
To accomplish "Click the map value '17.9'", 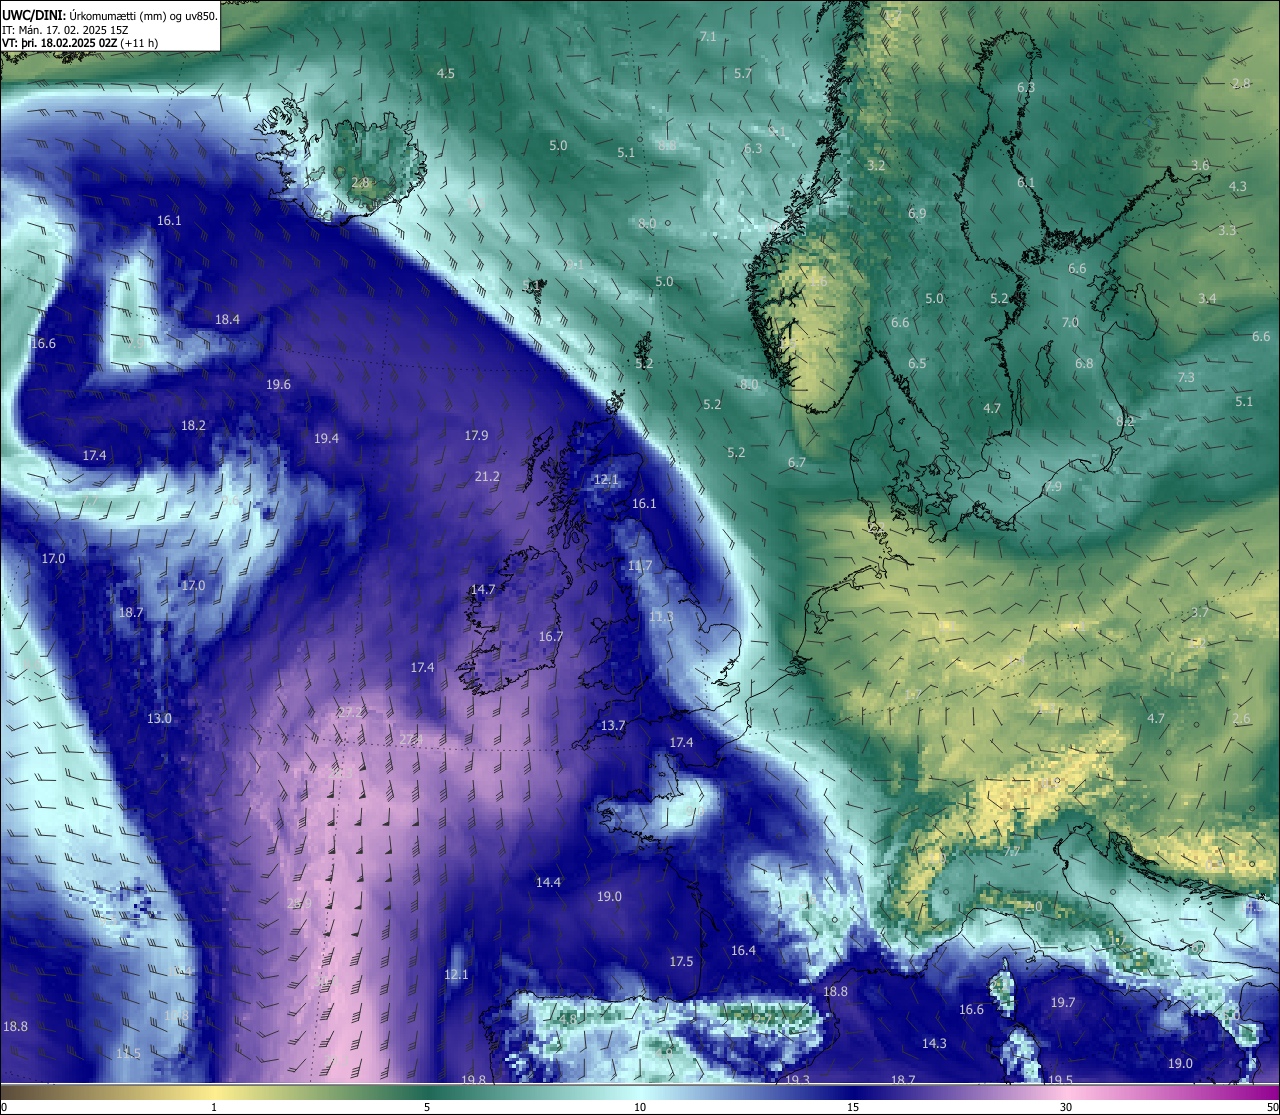I will pos(476,436).
